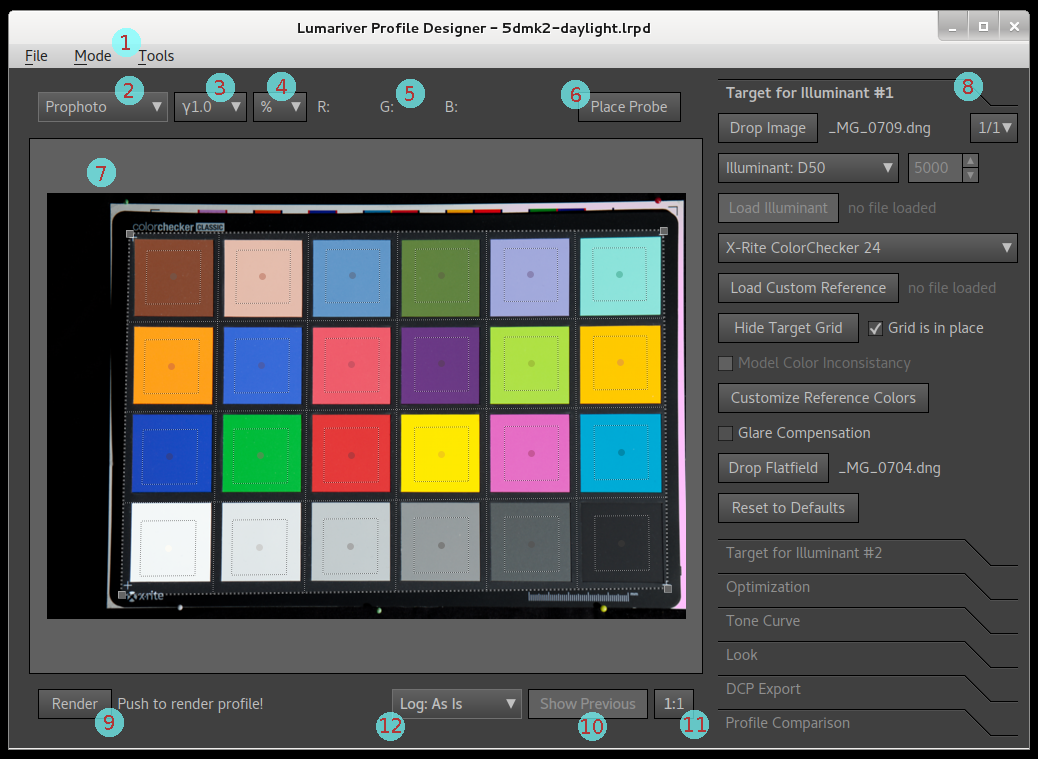Viewport: 1038px width, 759px height.
Task: Click the Drop Image button
Action: (768, 128)
